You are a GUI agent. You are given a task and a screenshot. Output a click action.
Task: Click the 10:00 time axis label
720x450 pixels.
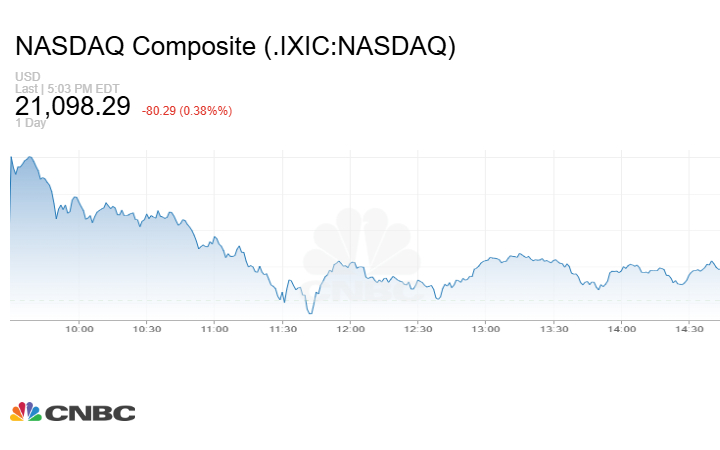(79, 329)
